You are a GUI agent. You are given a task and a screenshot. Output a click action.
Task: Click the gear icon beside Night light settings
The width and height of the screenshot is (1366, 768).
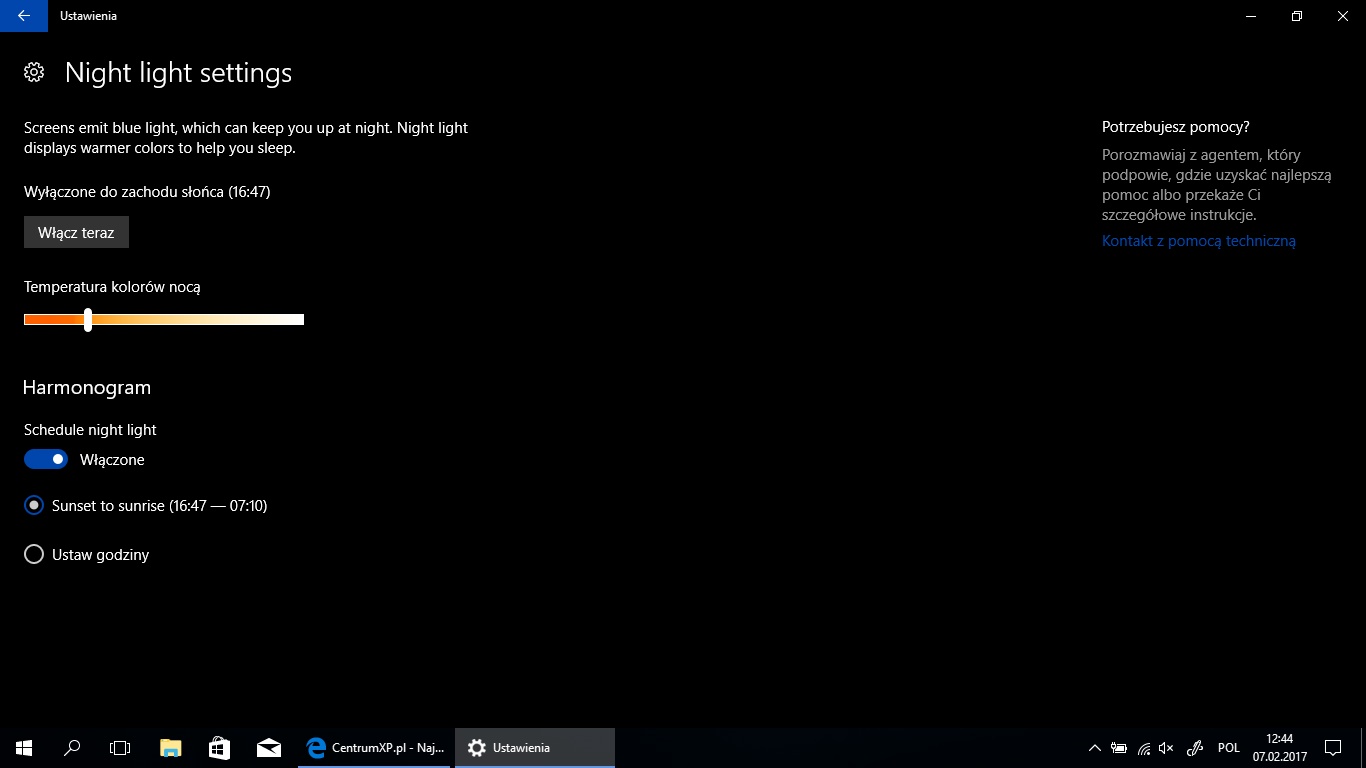coord(34,72)
